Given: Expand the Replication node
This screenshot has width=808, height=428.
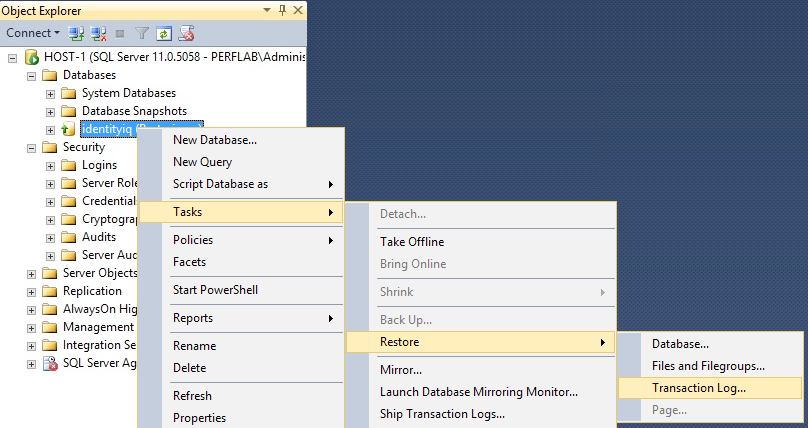Looking at the screenshot, I should tap(31, 292).
